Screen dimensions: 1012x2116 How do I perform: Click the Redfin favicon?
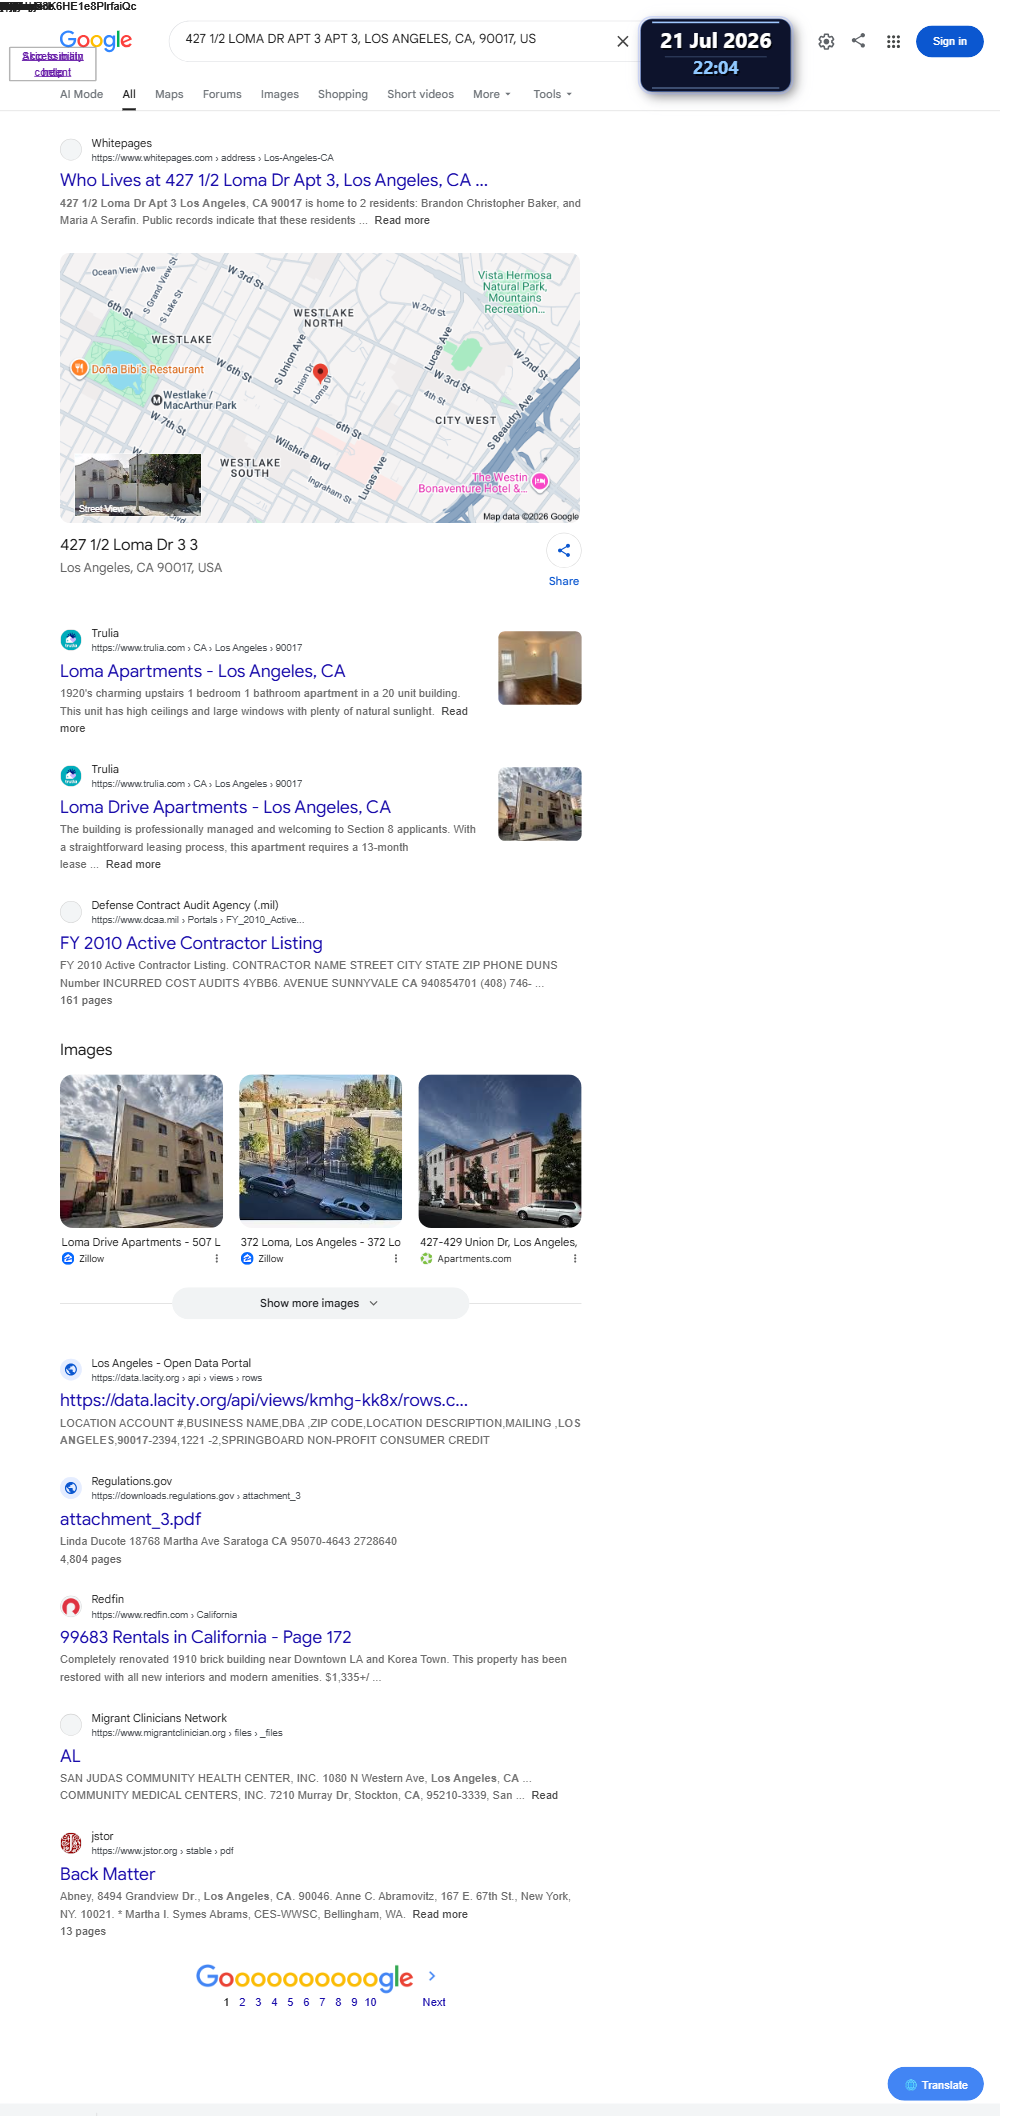pyautogui.click(x=71, y=1607)
